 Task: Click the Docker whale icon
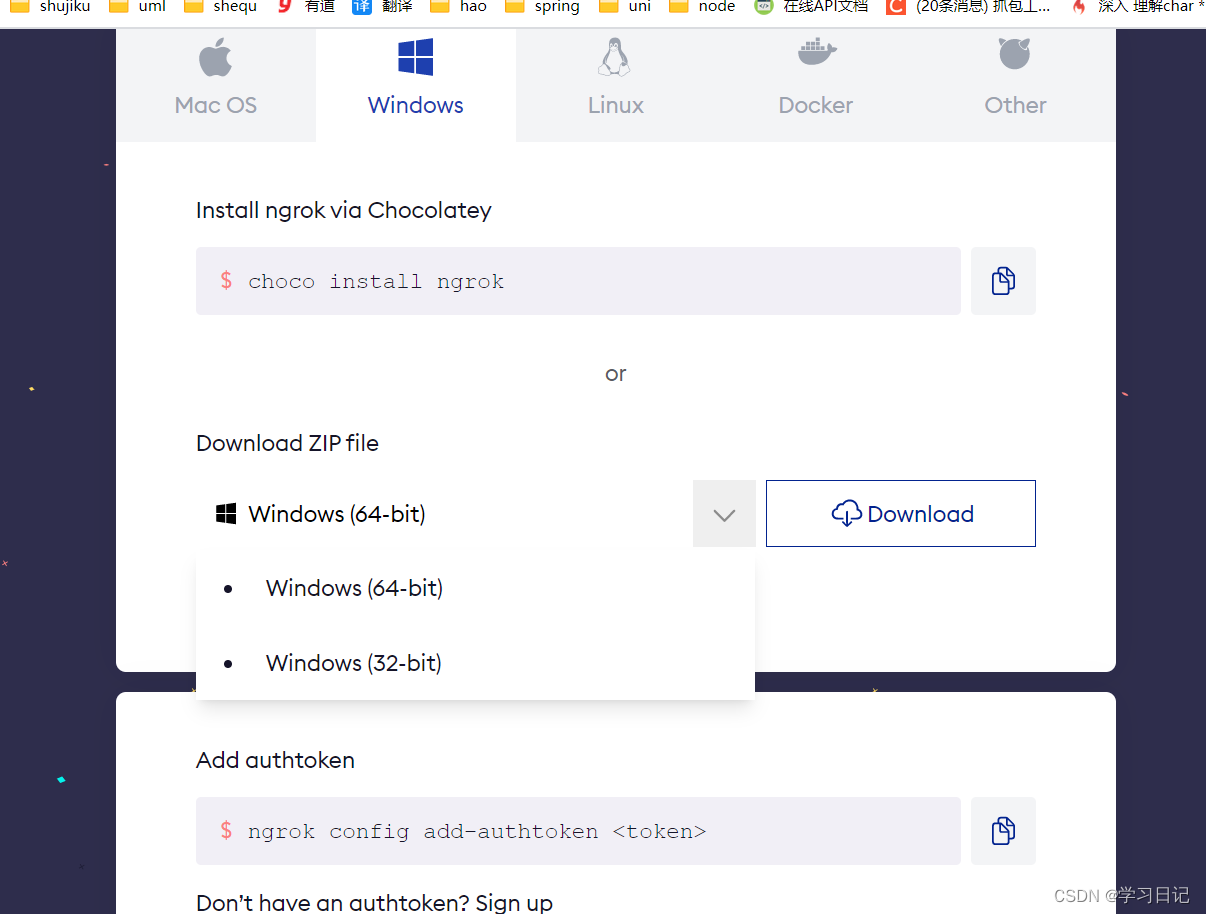pos(816,52)
